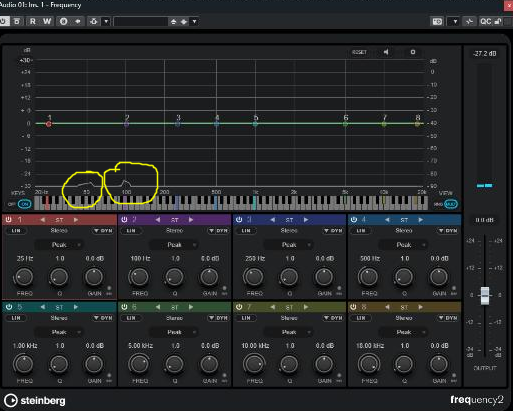
Task: Click band 1 next processing mode arrow
Action: (x=76, y=220)
